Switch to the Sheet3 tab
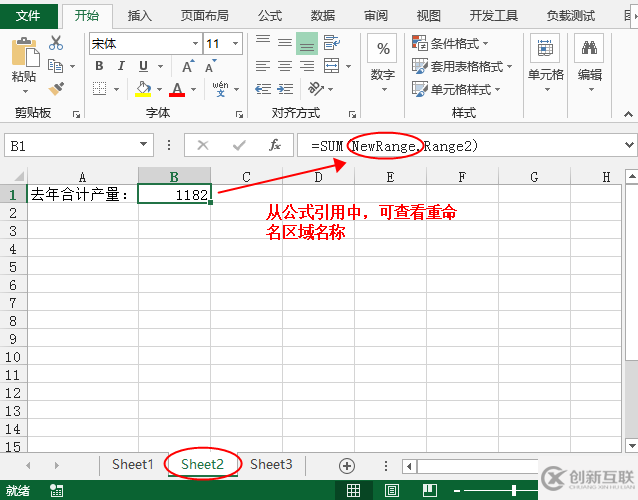 point(271,464)
